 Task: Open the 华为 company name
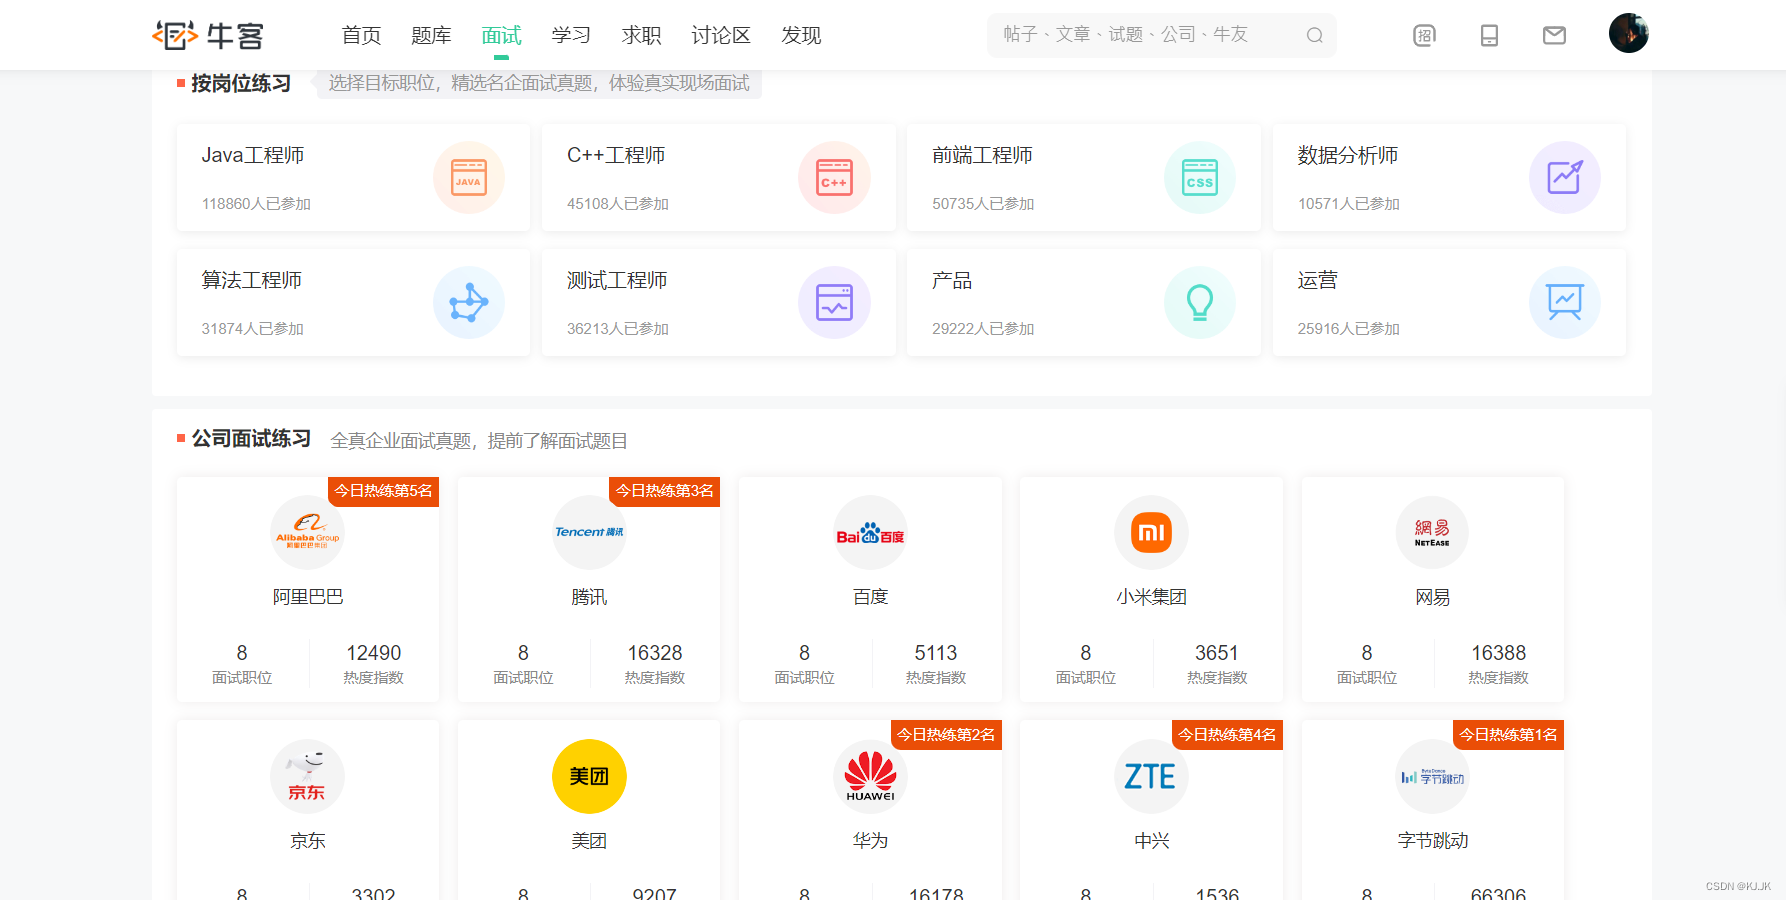click(870, 841)
